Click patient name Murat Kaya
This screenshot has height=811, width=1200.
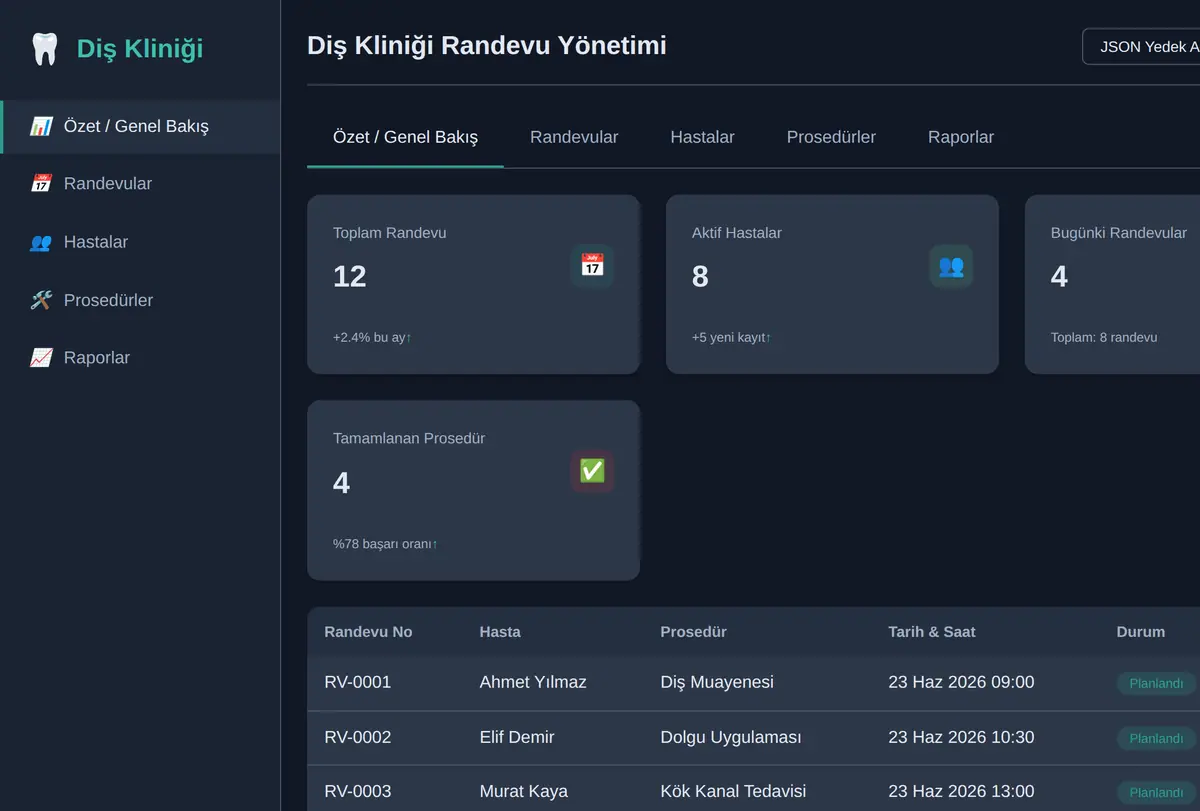524,791
